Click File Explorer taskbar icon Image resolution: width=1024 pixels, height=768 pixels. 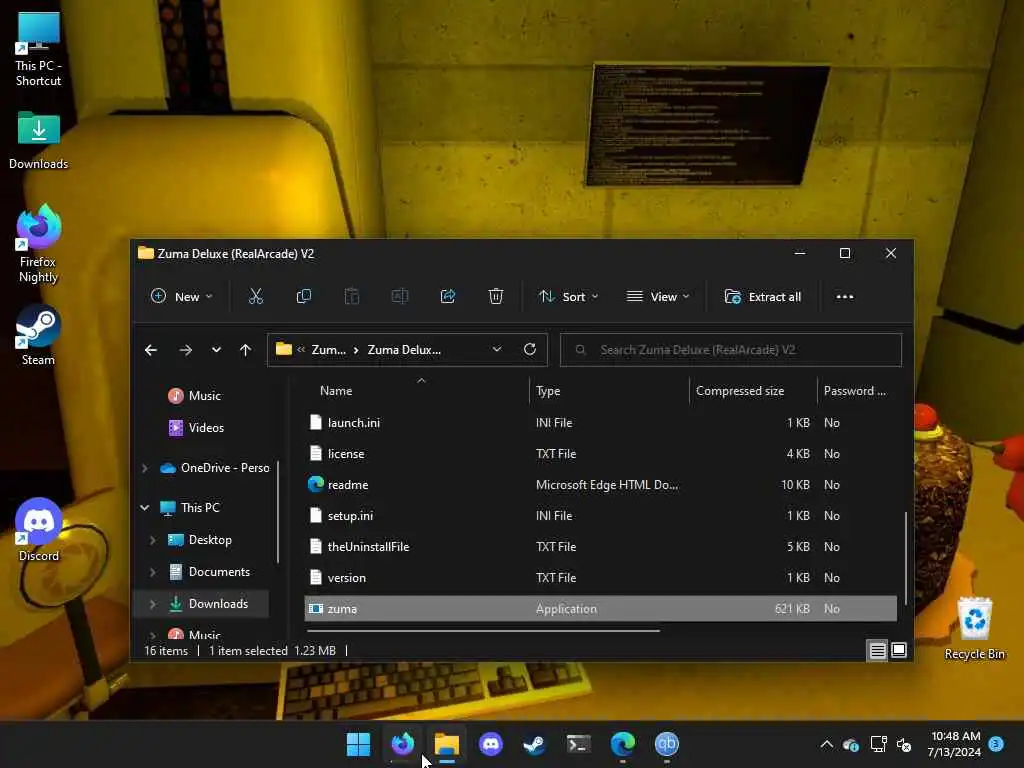click(447, 744)
